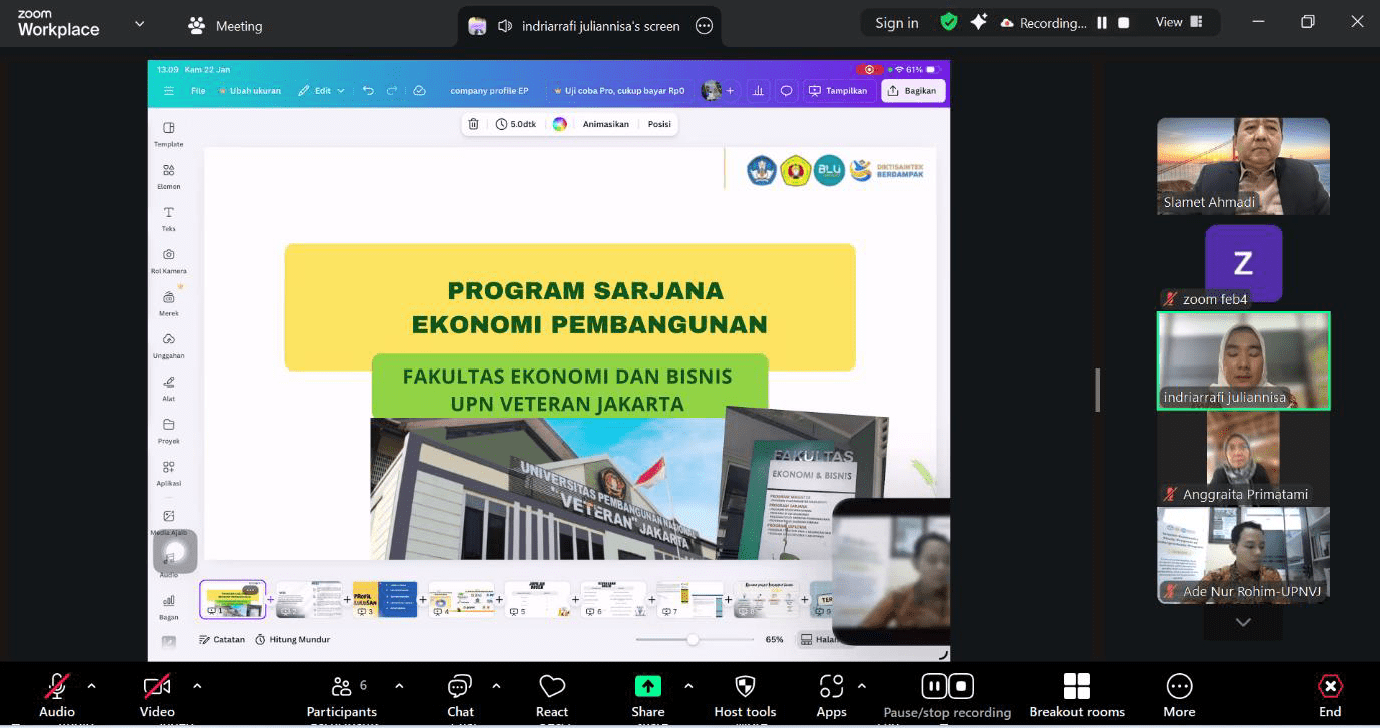This screenshot has height=728, width=1380.
Task: Select Slamet Ahmadi's video thumbnail
Action: click(1243, 166)
